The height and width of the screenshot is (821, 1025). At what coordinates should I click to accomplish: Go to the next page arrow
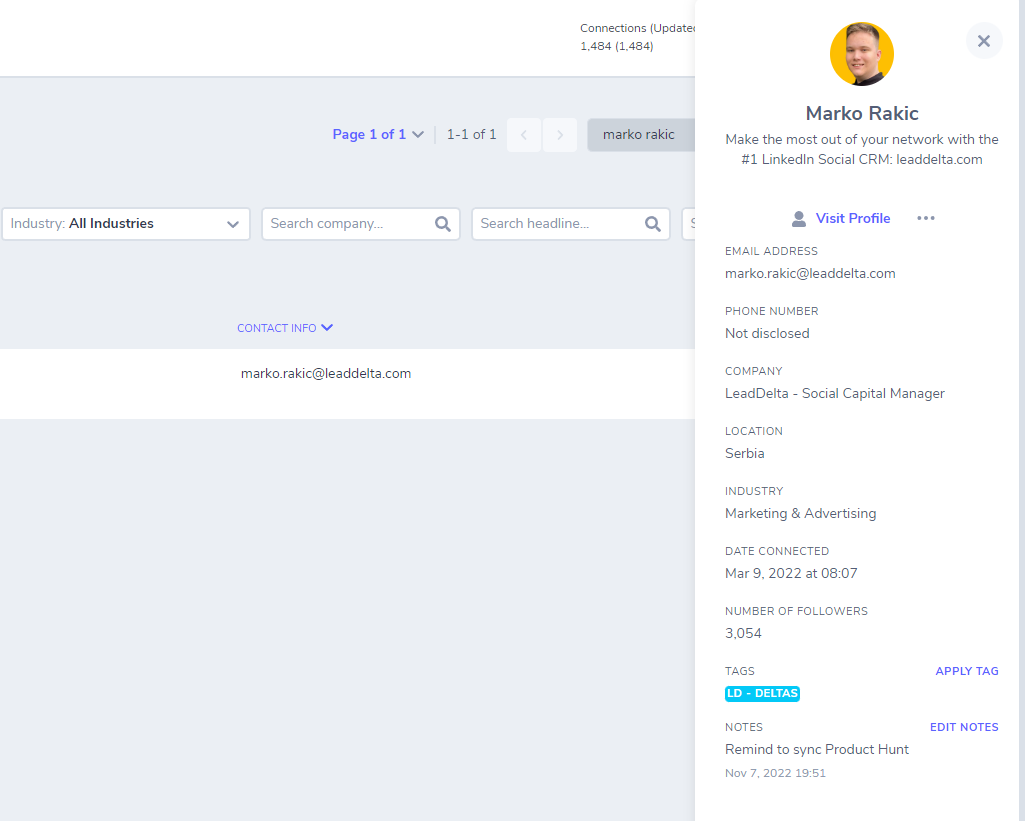click(x=560, y=135)
